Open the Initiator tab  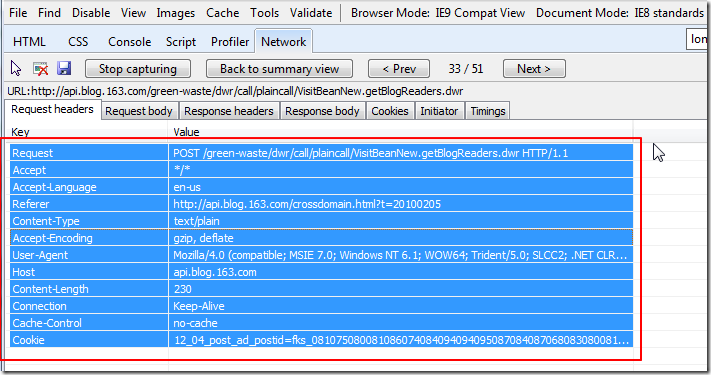439,111
